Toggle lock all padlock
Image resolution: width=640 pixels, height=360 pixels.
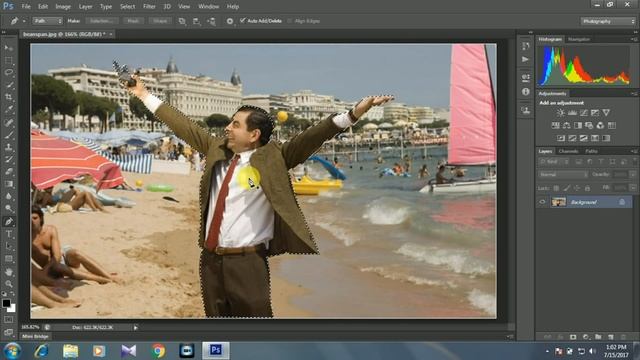(x=587, y=188)
